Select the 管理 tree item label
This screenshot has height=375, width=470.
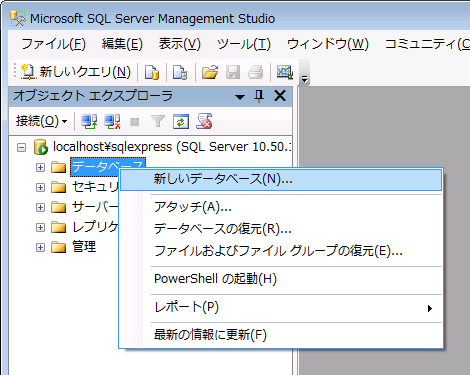[84, 247]
